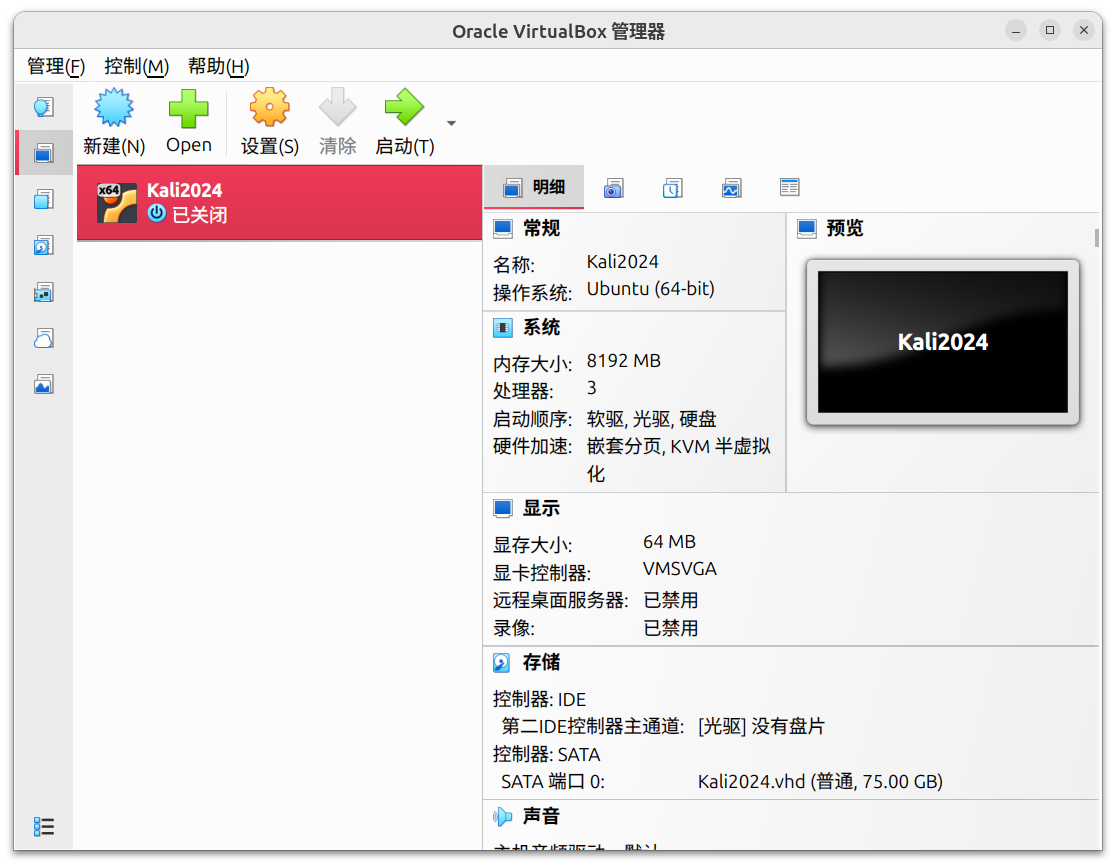Image resolution: width=1116 pixels, height=867 pixels.
Task: Click the 常规 section icon
Action: pos(503,228)
